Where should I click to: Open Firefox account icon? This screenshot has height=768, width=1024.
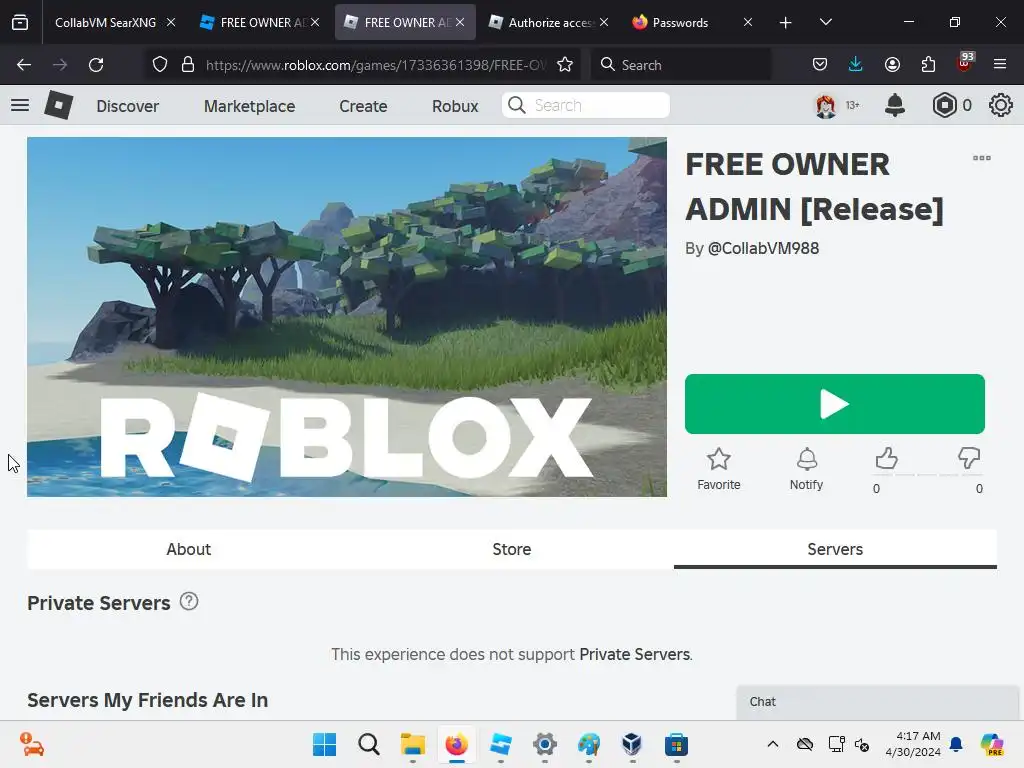[x=892, y=65]
